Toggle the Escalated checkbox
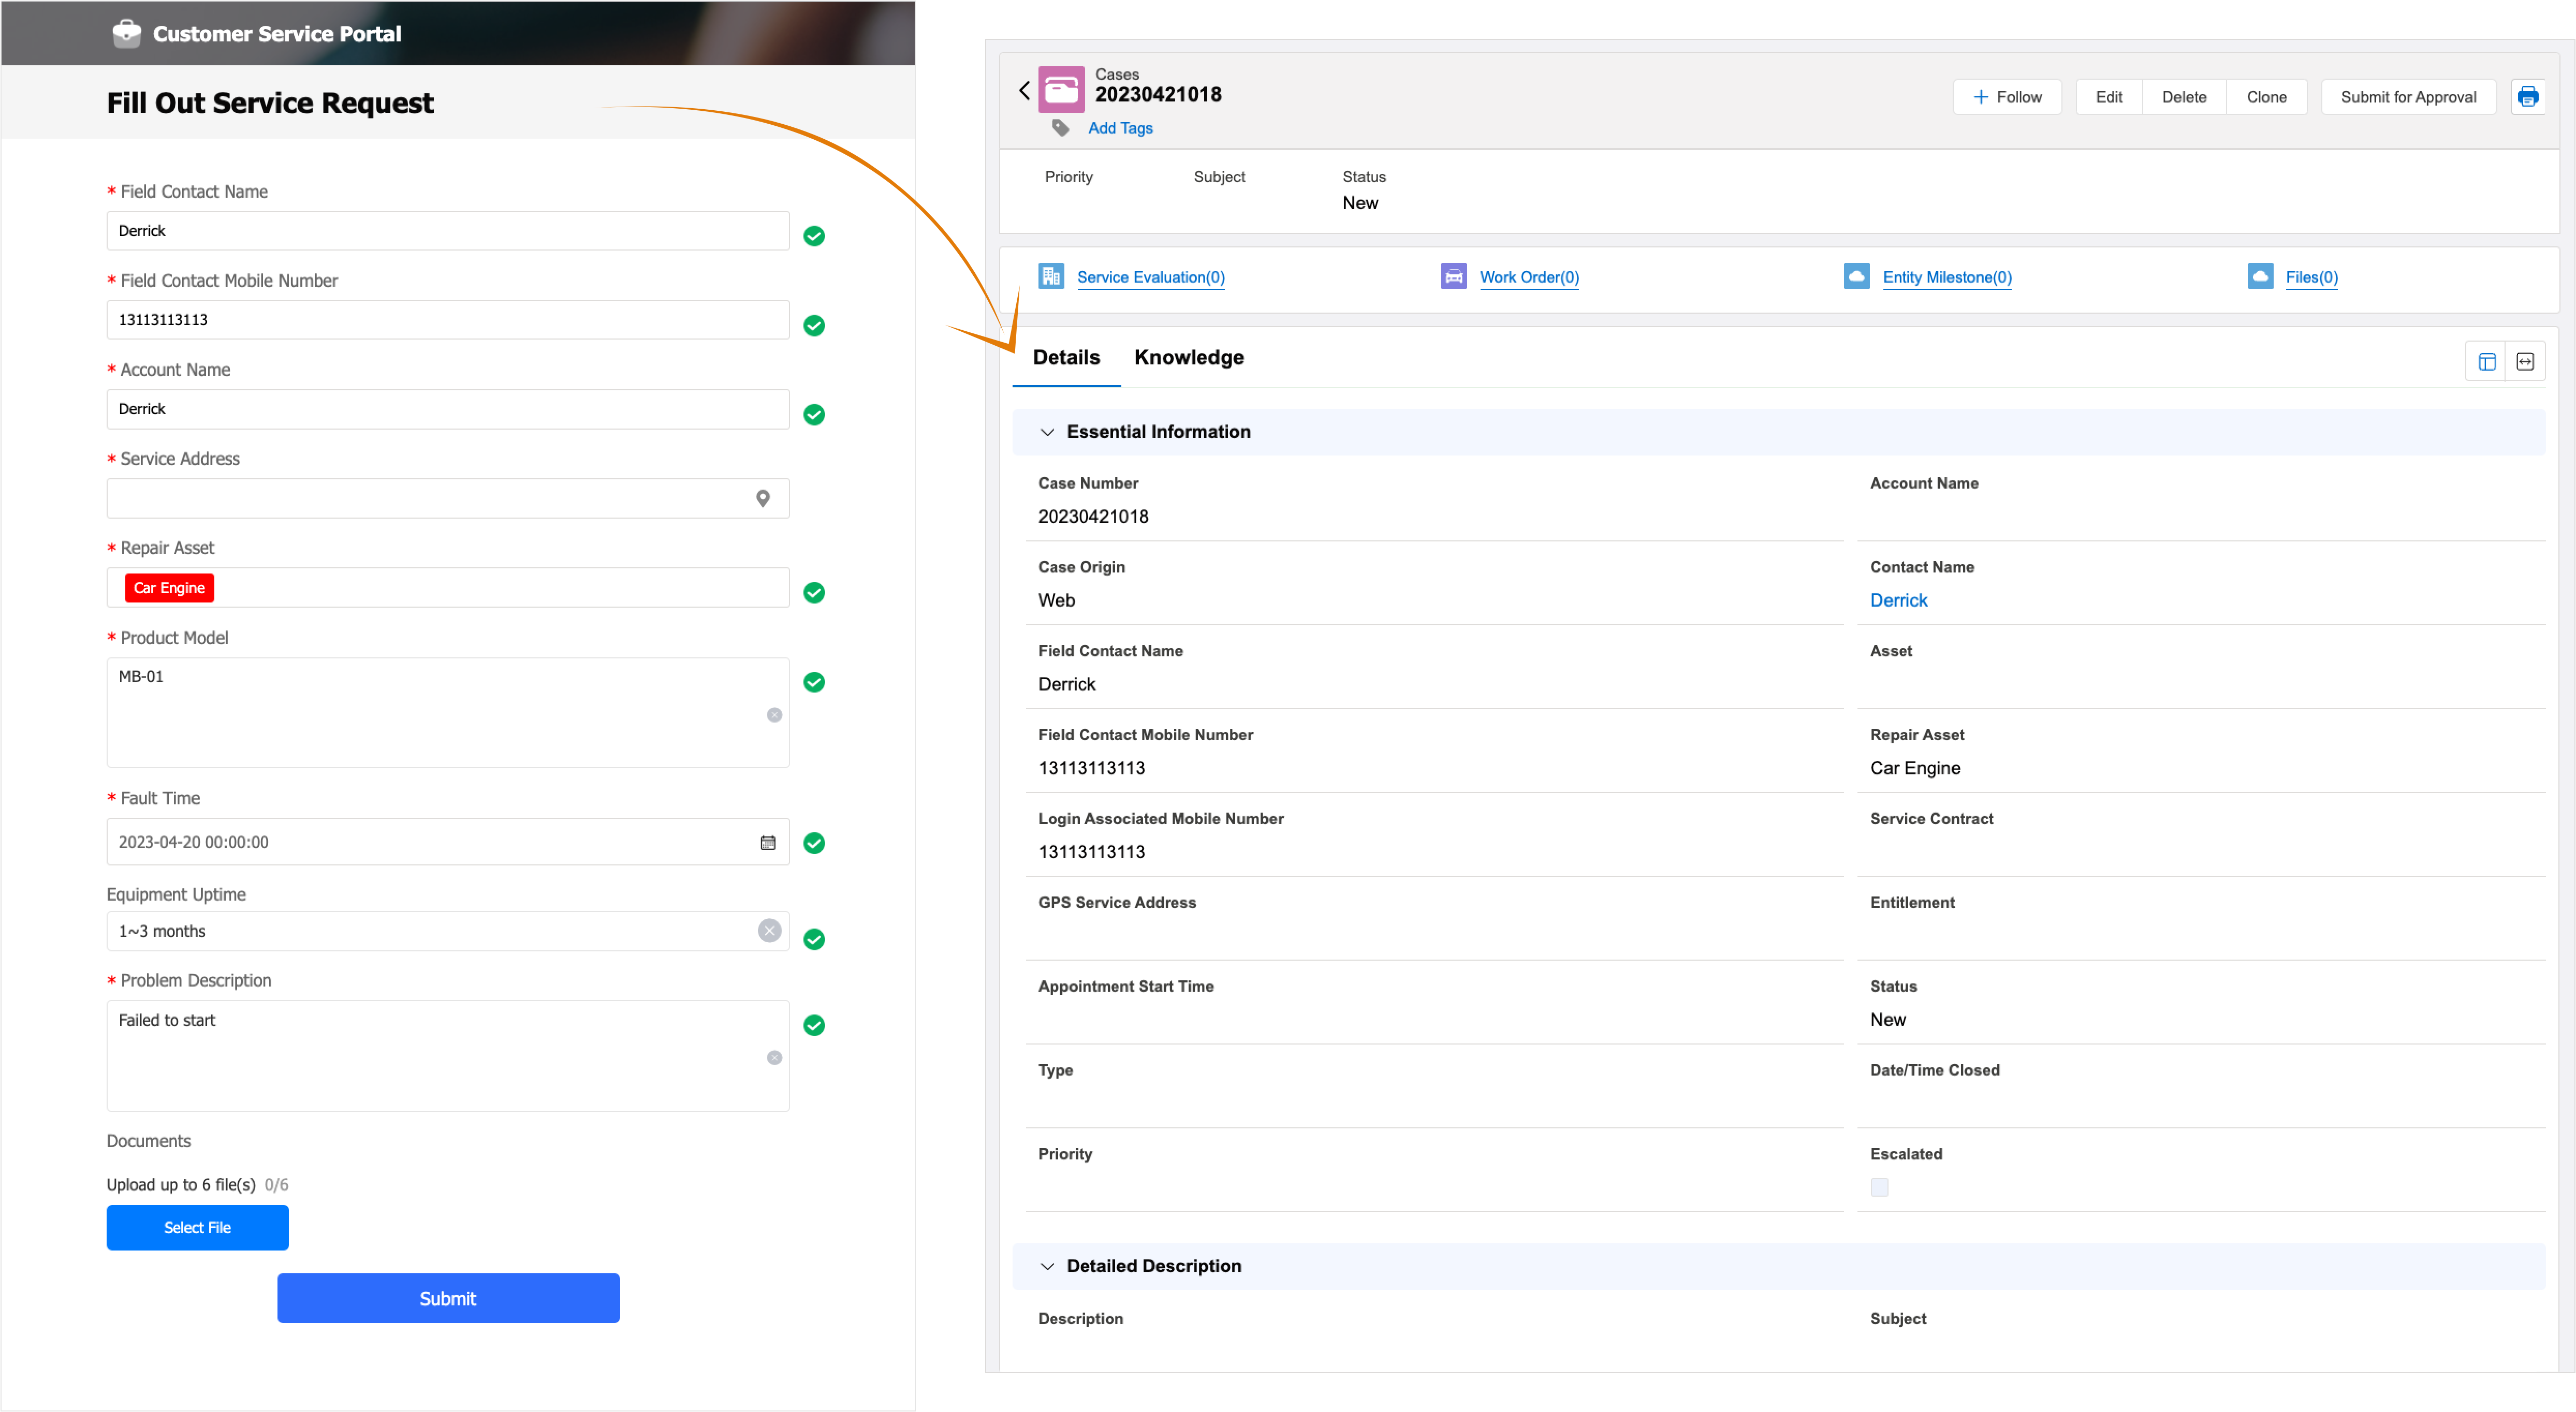The image size is (2576, 1412). coord(1879,1187)
